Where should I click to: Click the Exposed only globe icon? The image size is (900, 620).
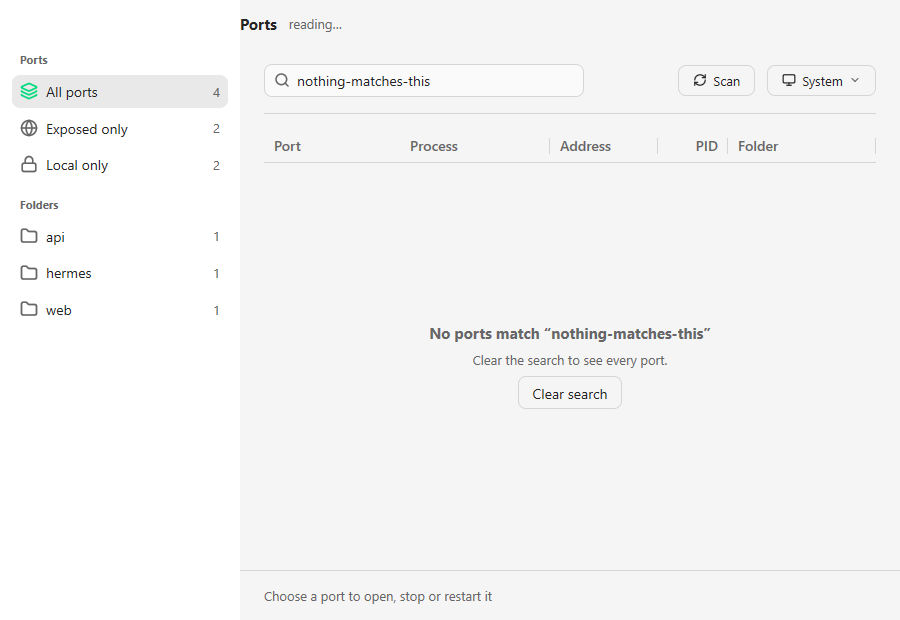click(x=29, y=128)
